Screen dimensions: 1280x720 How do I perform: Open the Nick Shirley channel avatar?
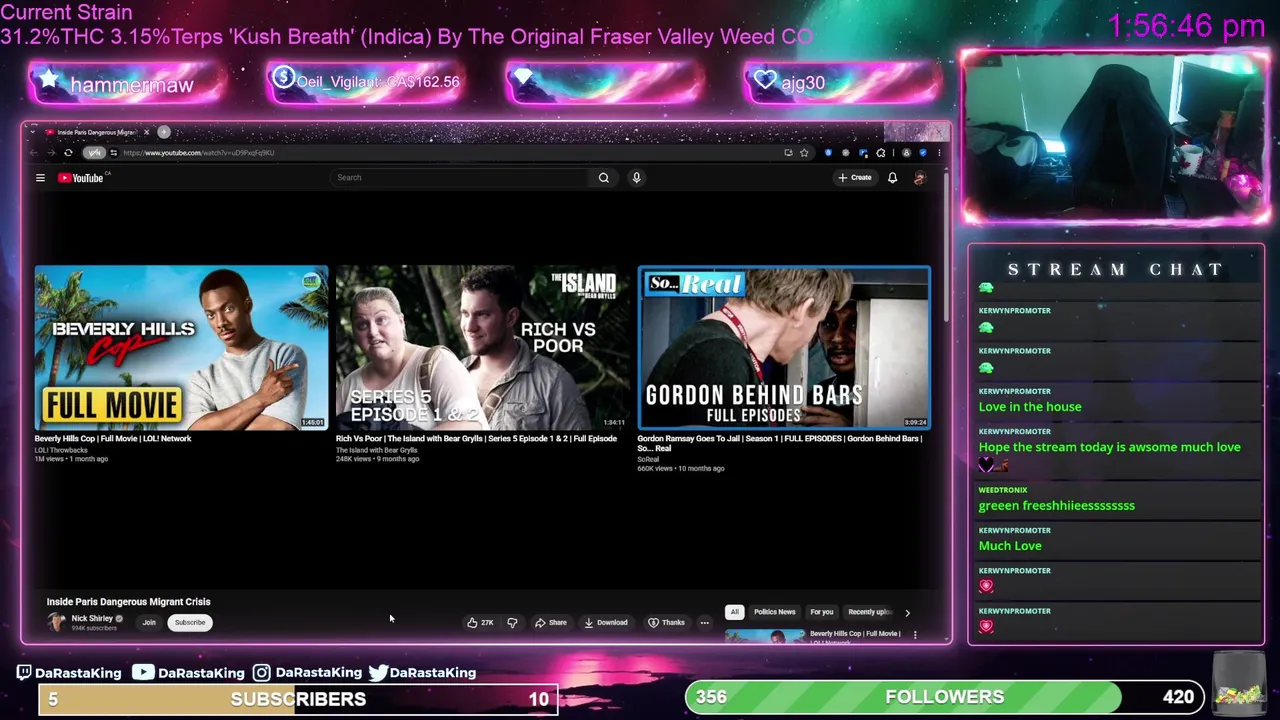tap(56, 622)
